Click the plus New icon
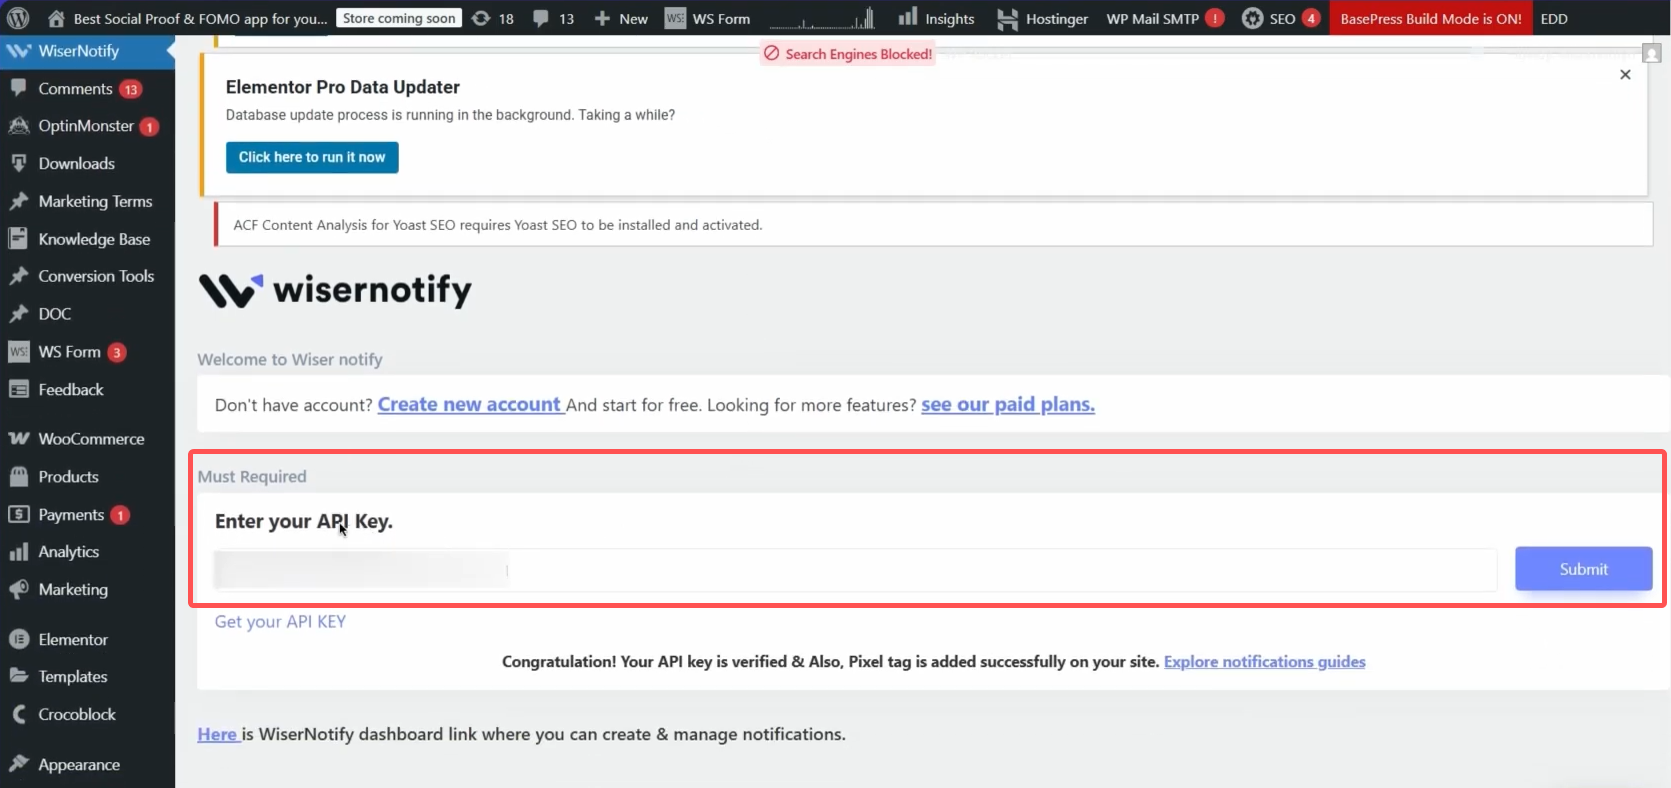 602,18
